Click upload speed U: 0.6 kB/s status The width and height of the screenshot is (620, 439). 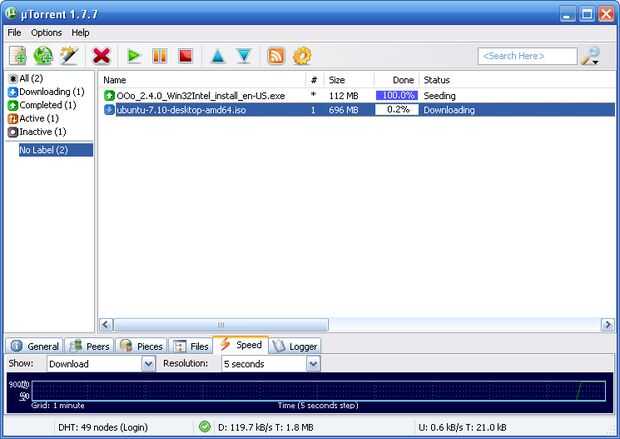tap(462, 427)
